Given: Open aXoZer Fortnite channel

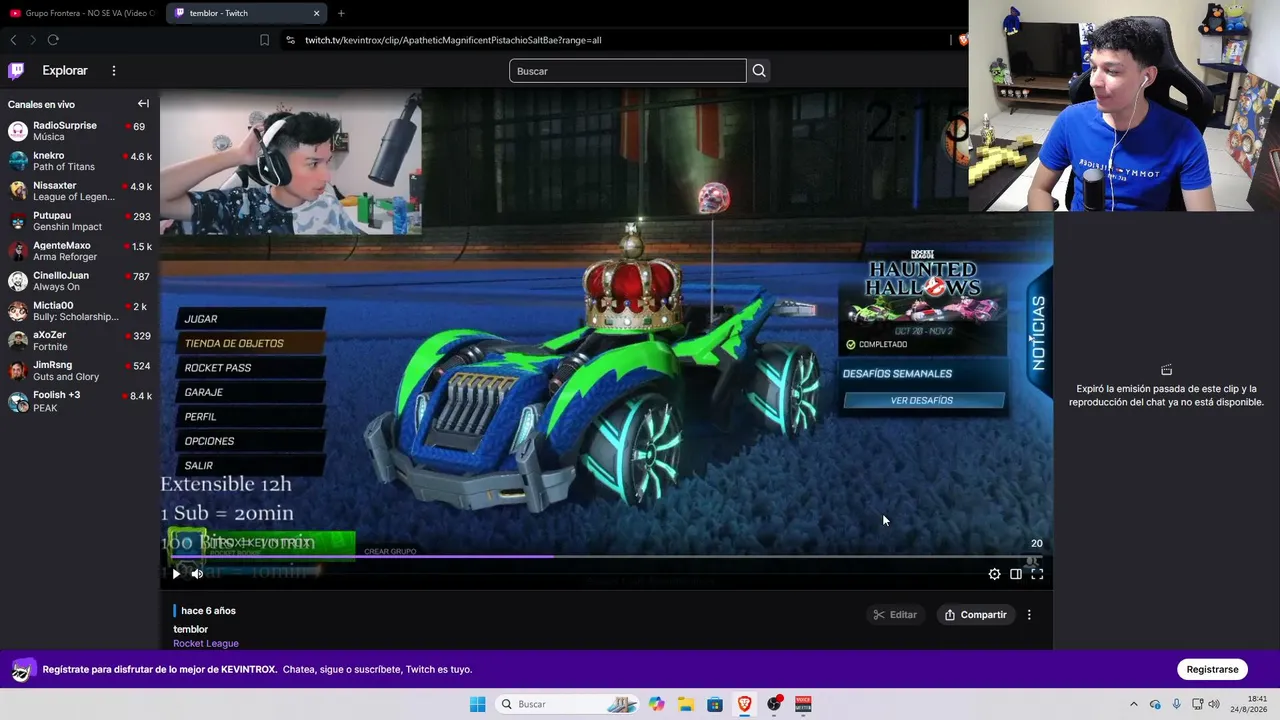Looking at the screenshot, I should 80,341.
